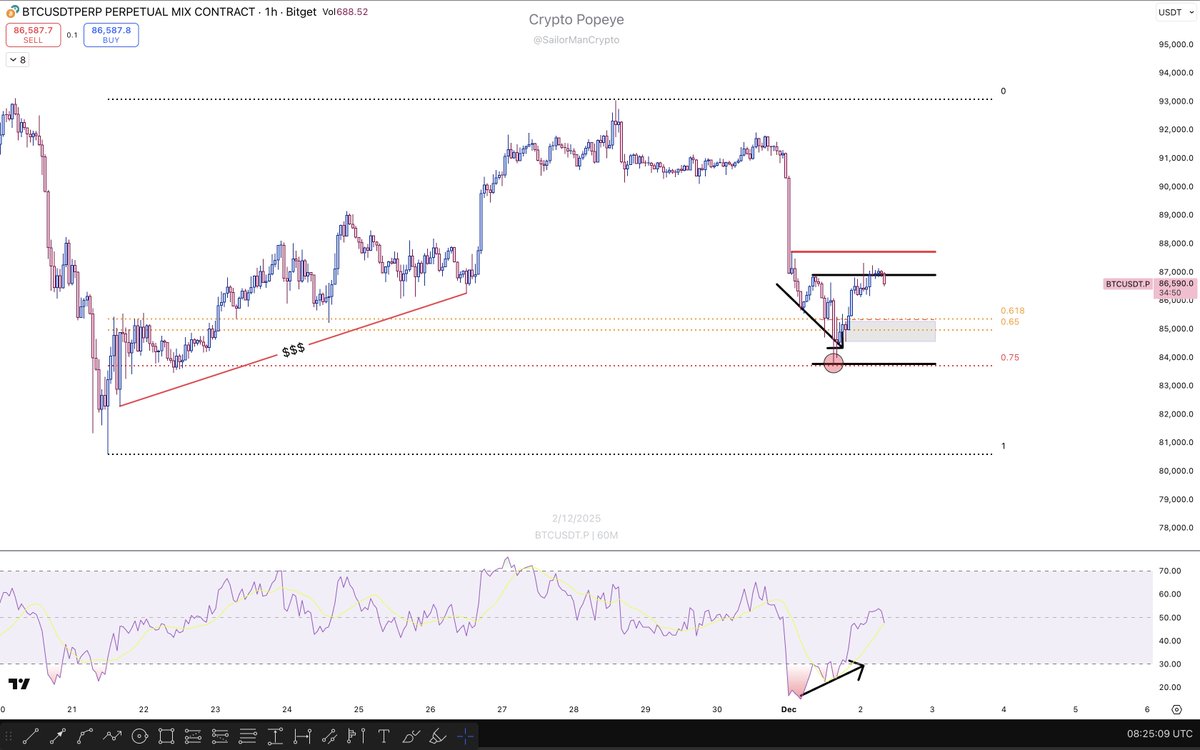Choose the plain horizontal lines tool
1200x750 pixels.
click(x=247, y=737)
